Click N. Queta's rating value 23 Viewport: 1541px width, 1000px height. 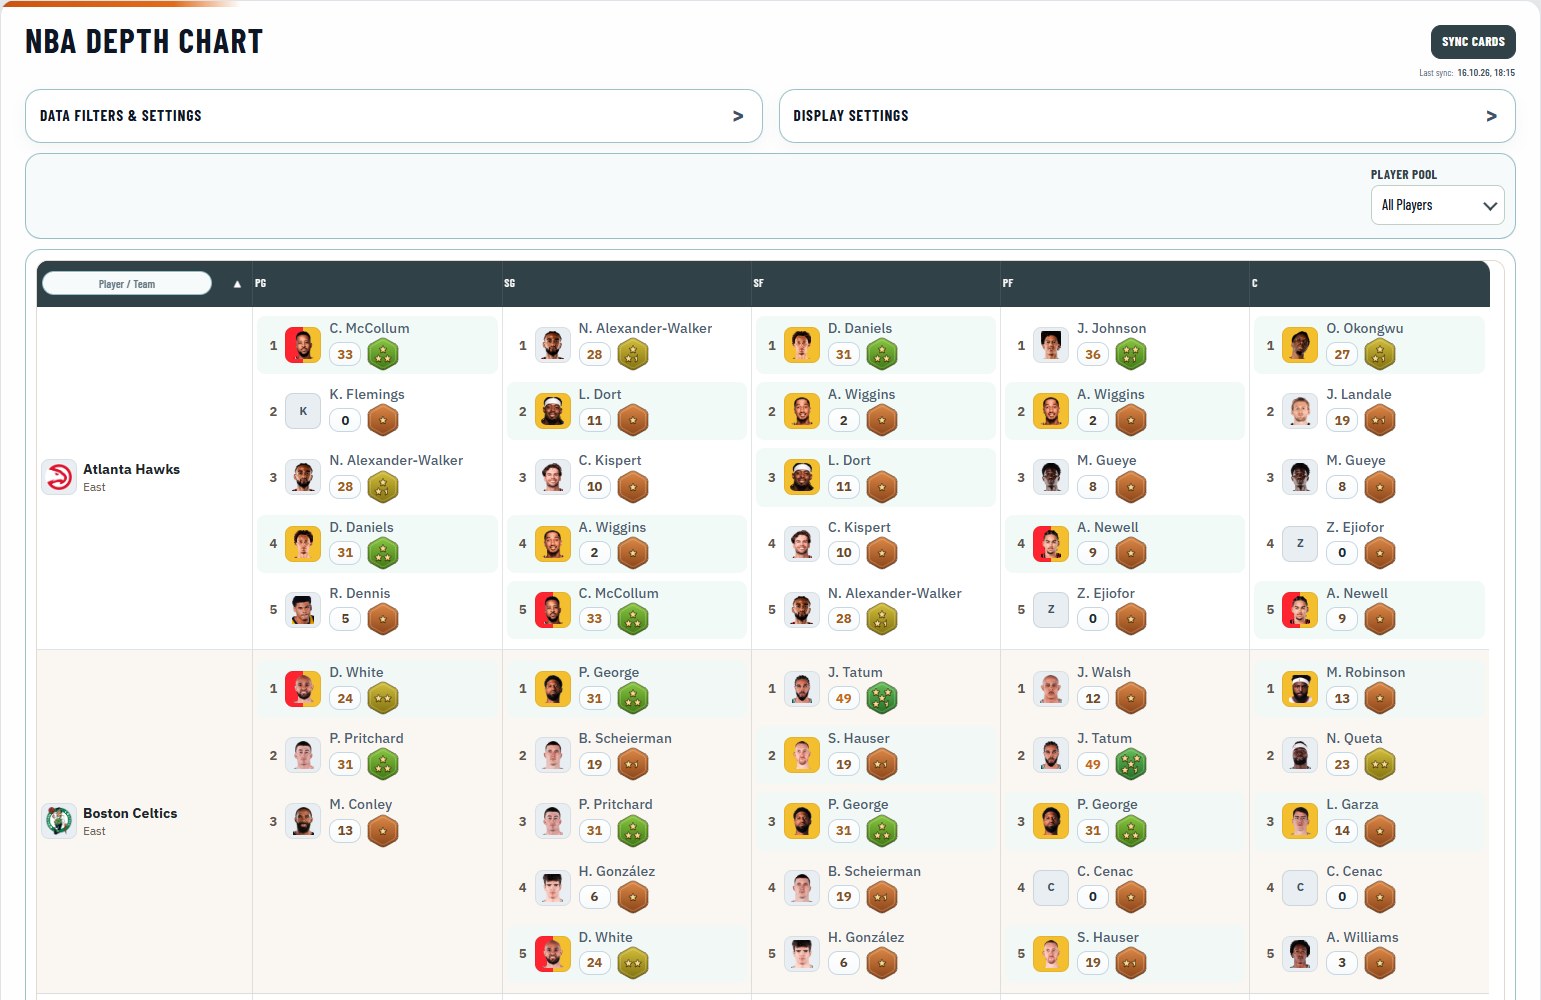[1342, 764]
